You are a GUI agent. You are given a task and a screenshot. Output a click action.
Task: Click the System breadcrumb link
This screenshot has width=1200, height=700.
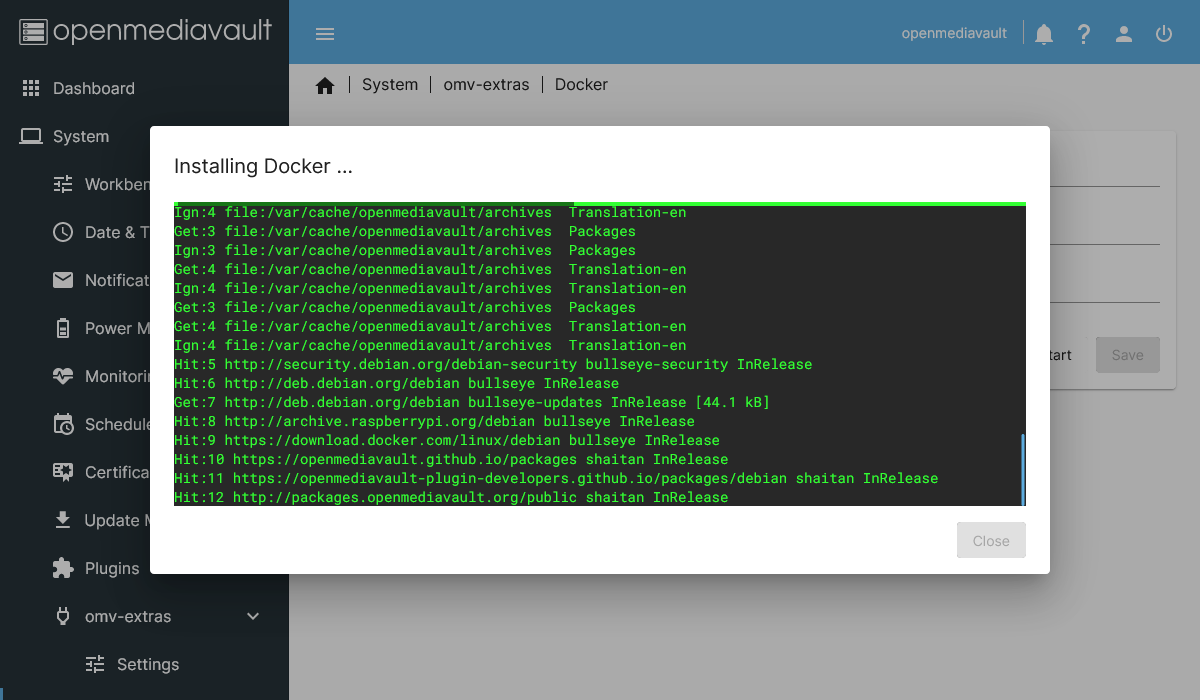[390, 85]
